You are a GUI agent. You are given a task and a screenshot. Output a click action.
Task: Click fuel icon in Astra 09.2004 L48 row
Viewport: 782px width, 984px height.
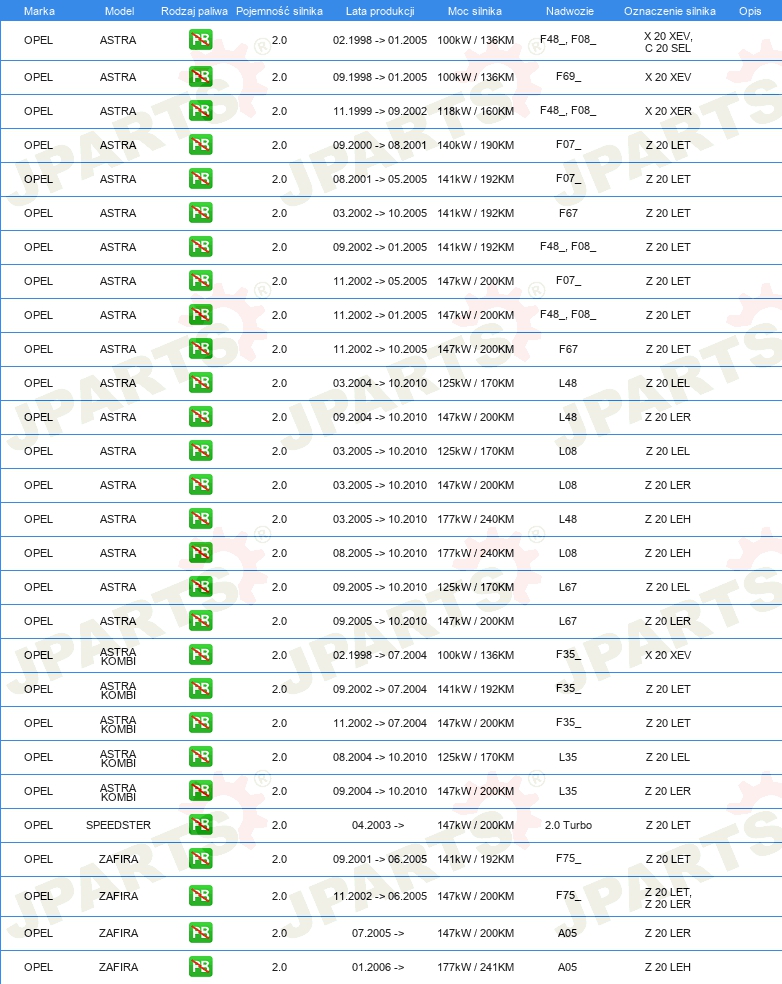point(201,417)
